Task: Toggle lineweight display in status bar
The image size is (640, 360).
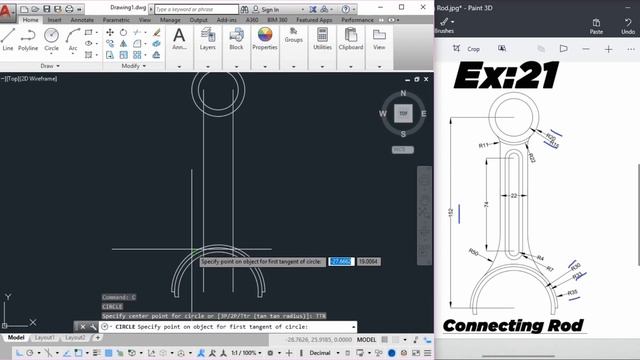Action: click(x=96, y=353)
